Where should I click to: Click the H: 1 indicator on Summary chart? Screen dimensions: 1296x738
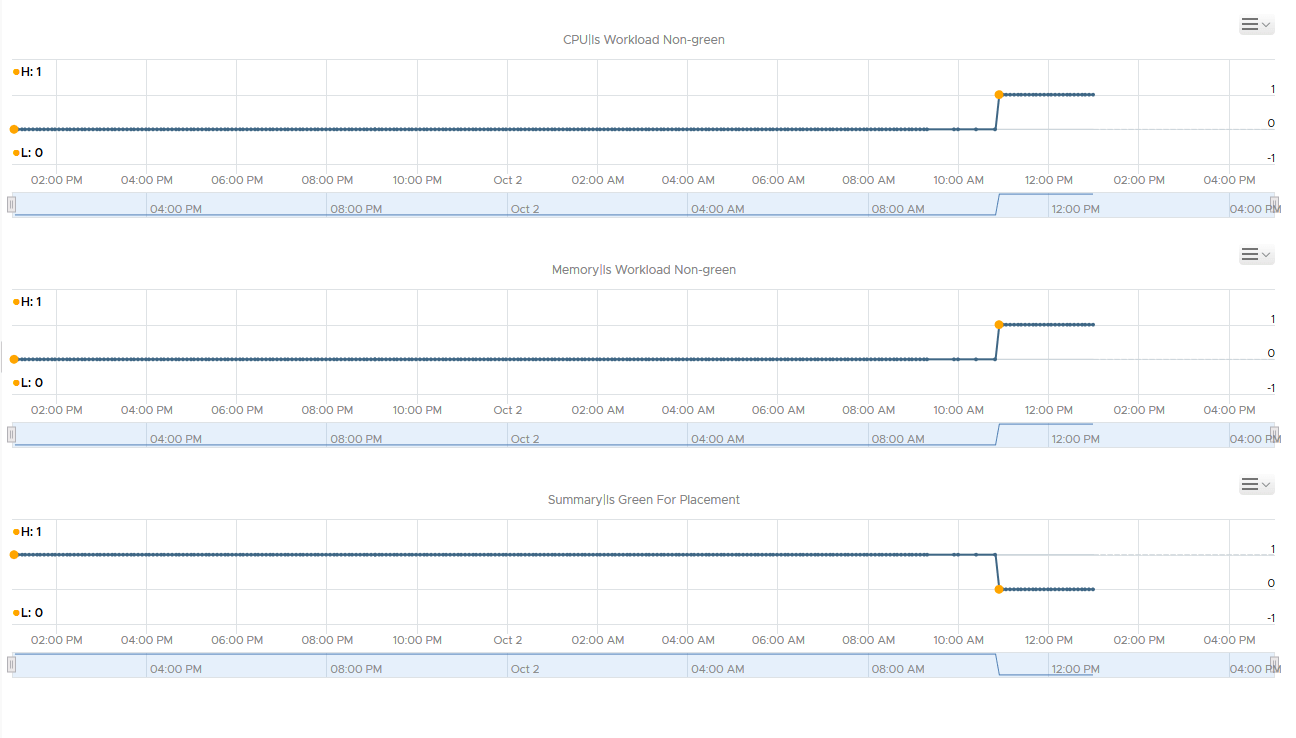(x=28, y=531)
